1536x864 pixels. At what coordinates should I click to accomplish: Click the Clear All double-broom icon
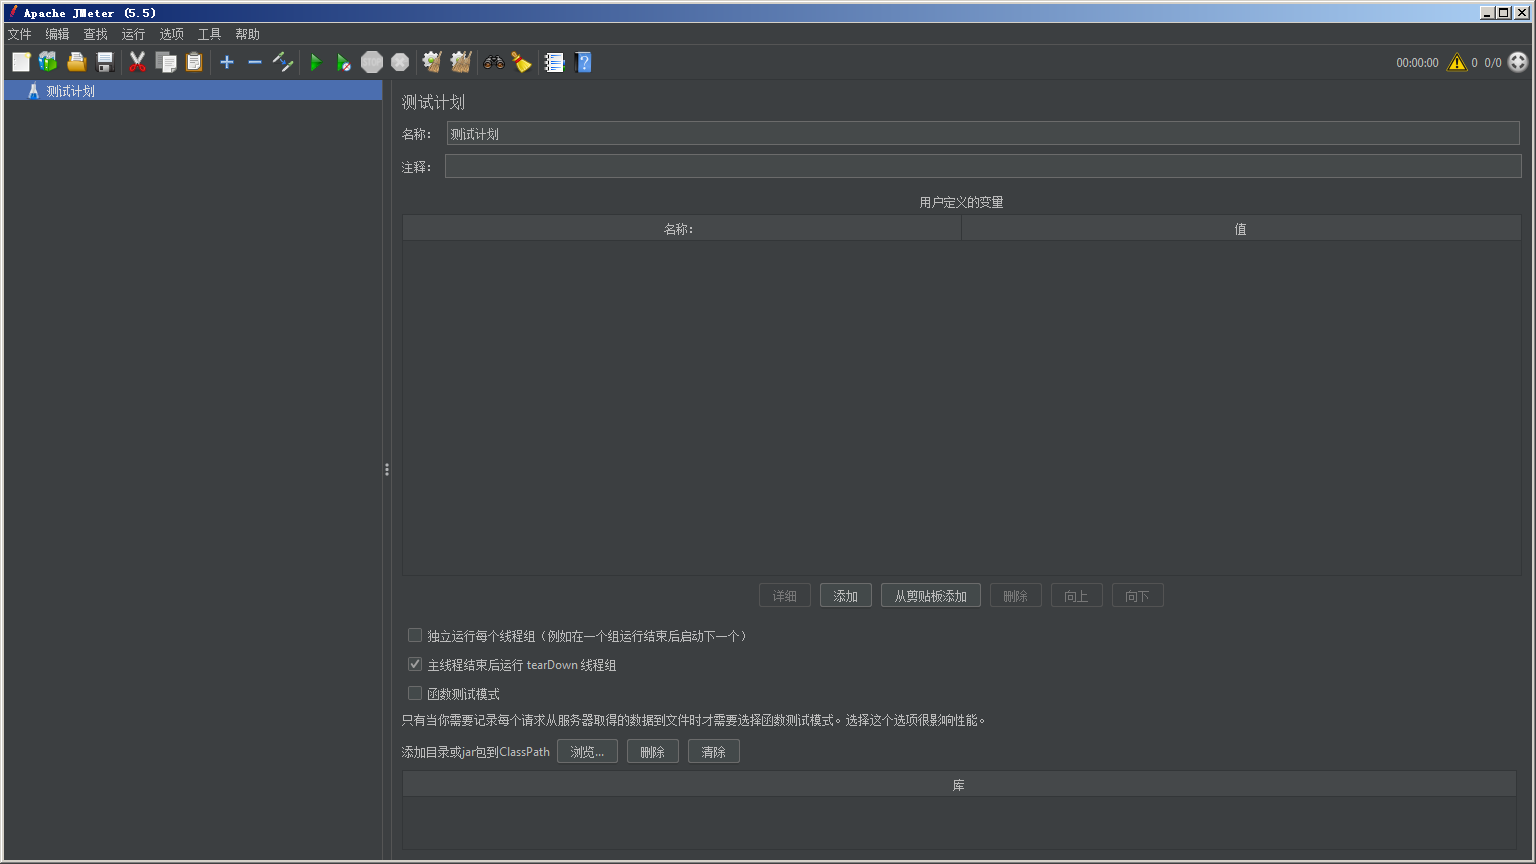pyautogui.click(x=461, y=62)
